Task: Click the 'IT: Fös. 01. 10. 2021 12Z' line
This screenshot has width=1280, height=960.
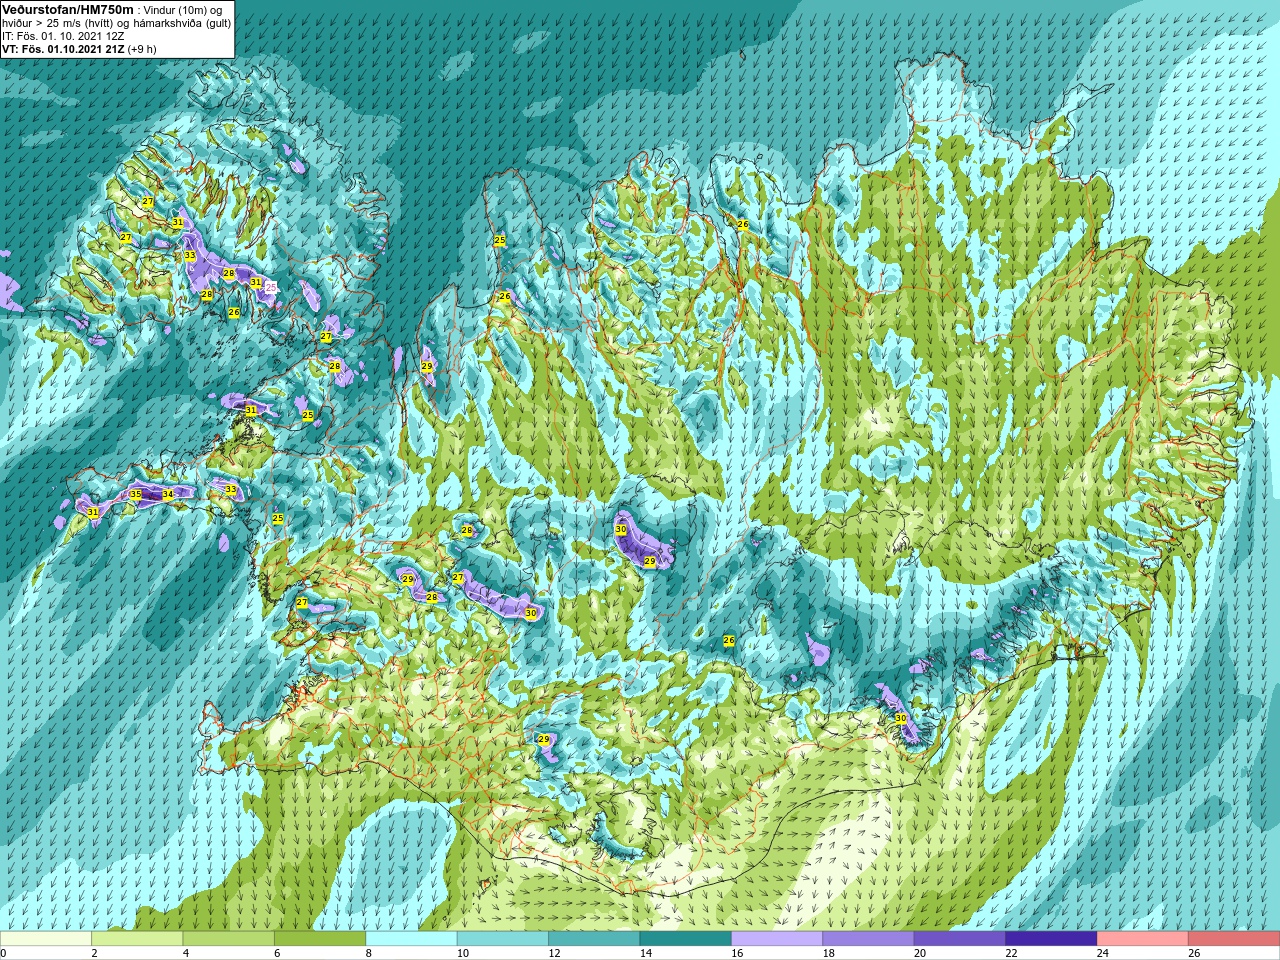Action: click(x=63, y=36)
